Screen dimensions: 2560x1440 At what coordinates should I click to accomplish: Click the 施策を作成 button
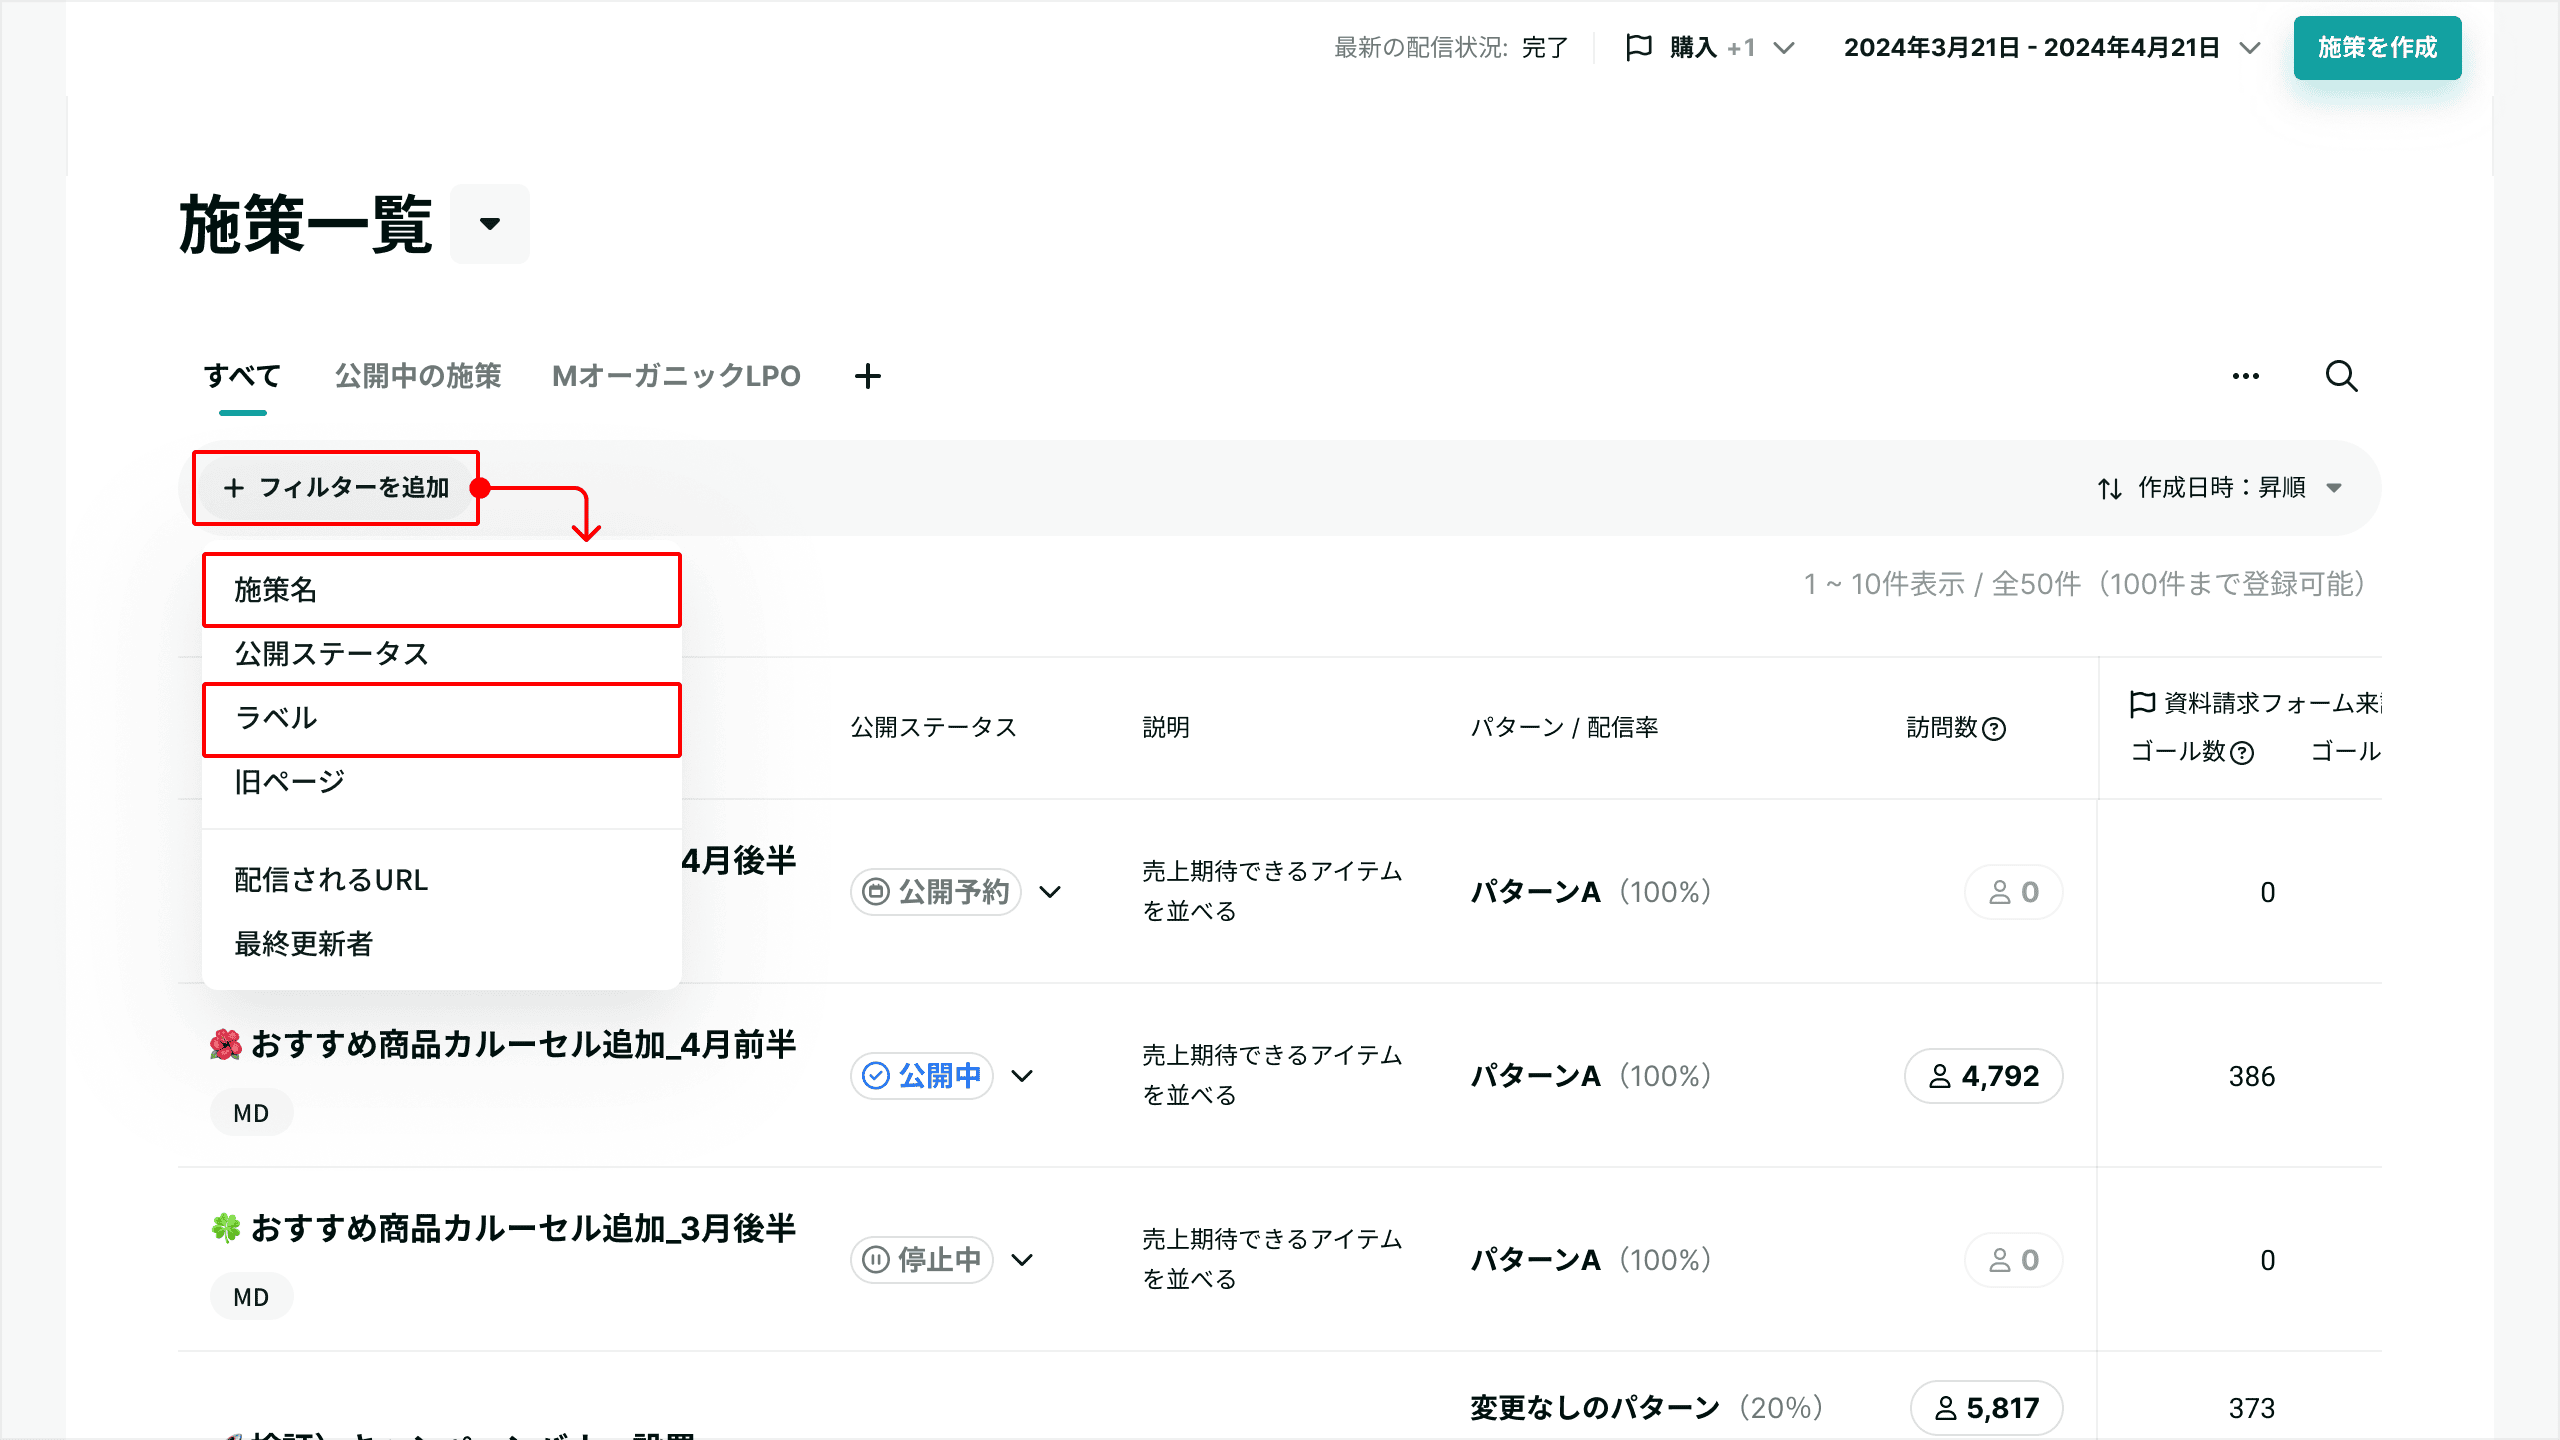click(2376, 47)
